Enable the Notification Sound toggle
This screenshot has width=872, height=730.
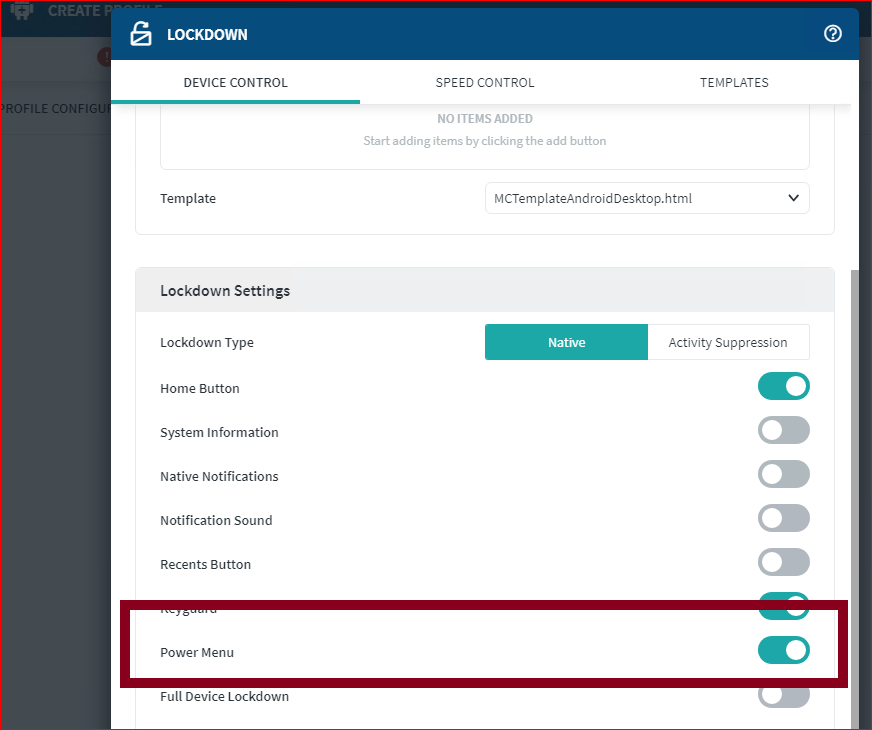(x=783, y=519)
